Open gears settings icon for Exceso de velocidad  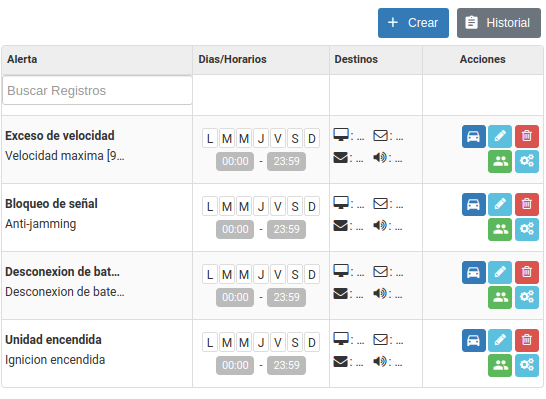(x=527, y=161)
